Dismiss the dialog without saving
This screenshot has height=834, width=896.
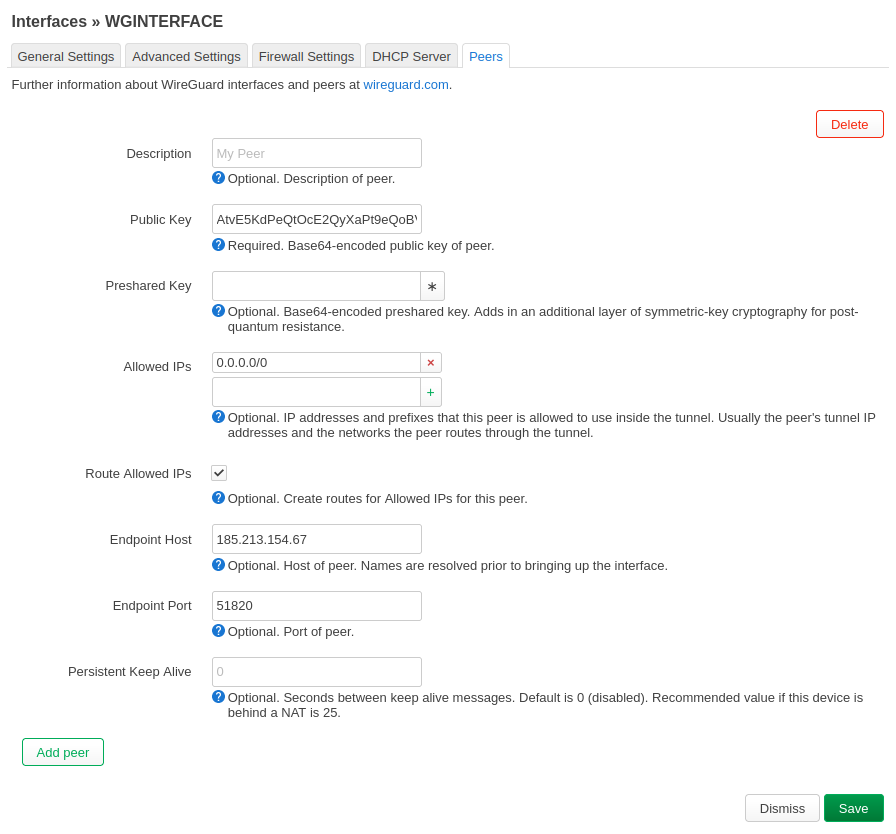[782, 808]
